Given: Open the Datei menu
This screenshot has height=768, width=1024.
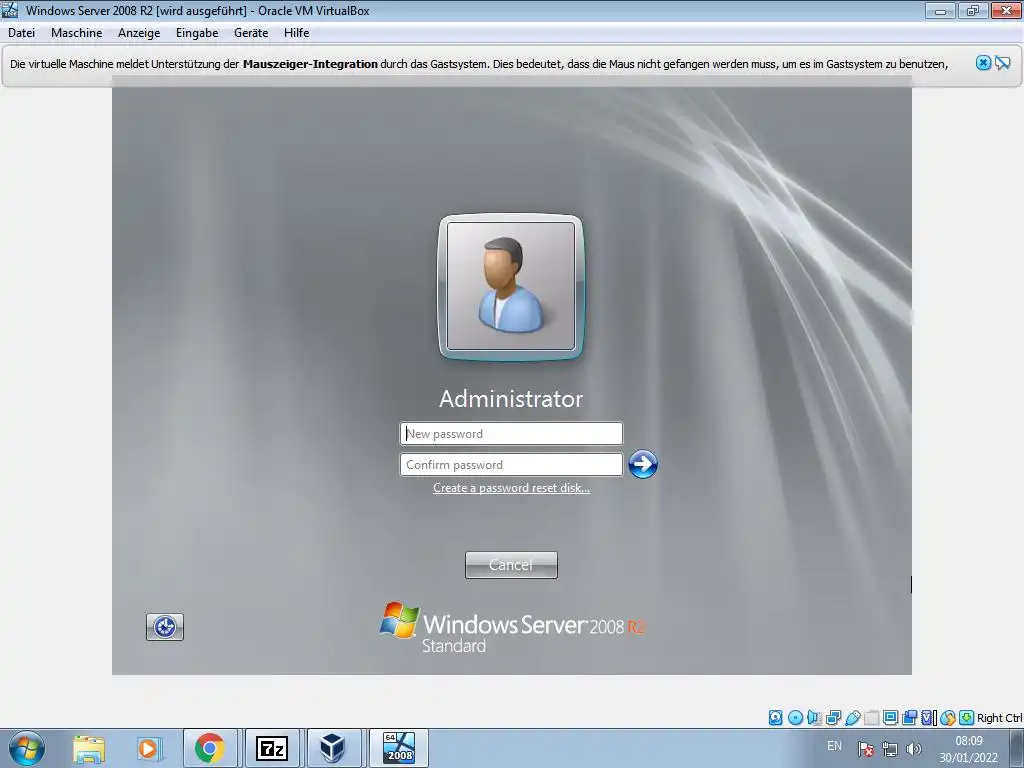Looking at the screenshot, I should point(21,33).
